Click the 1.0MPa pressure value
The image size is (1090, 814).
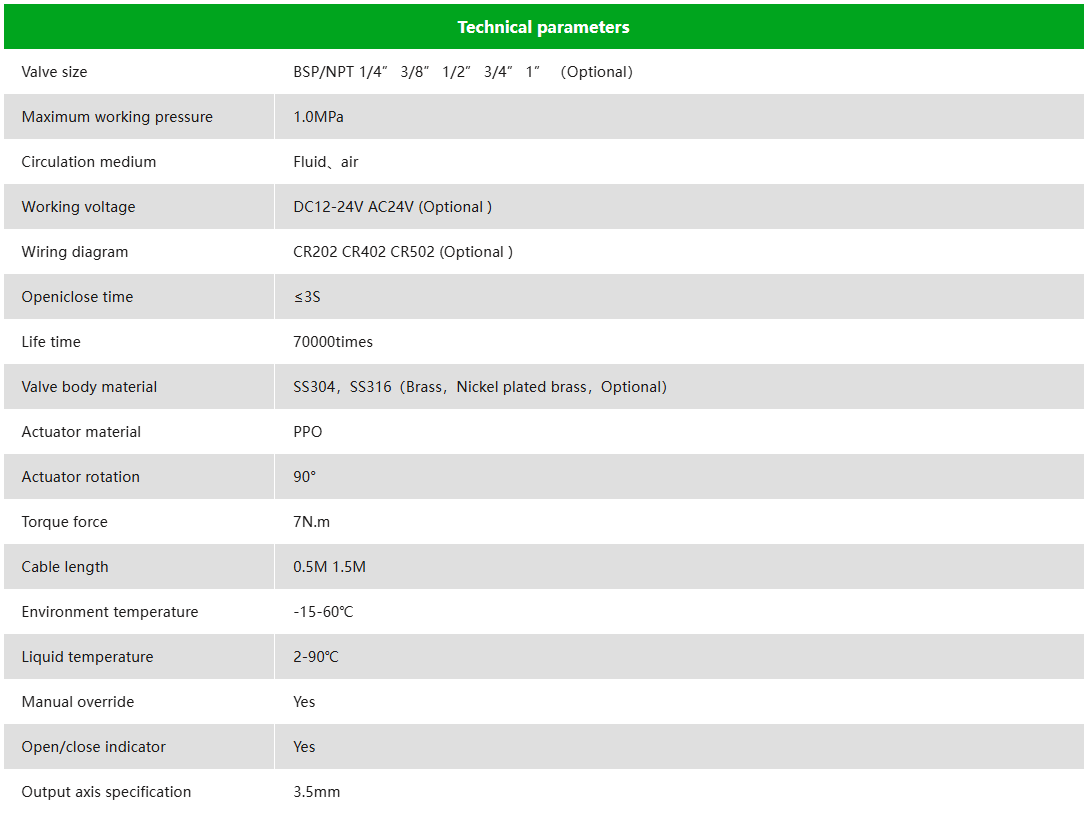pos(318,117)
